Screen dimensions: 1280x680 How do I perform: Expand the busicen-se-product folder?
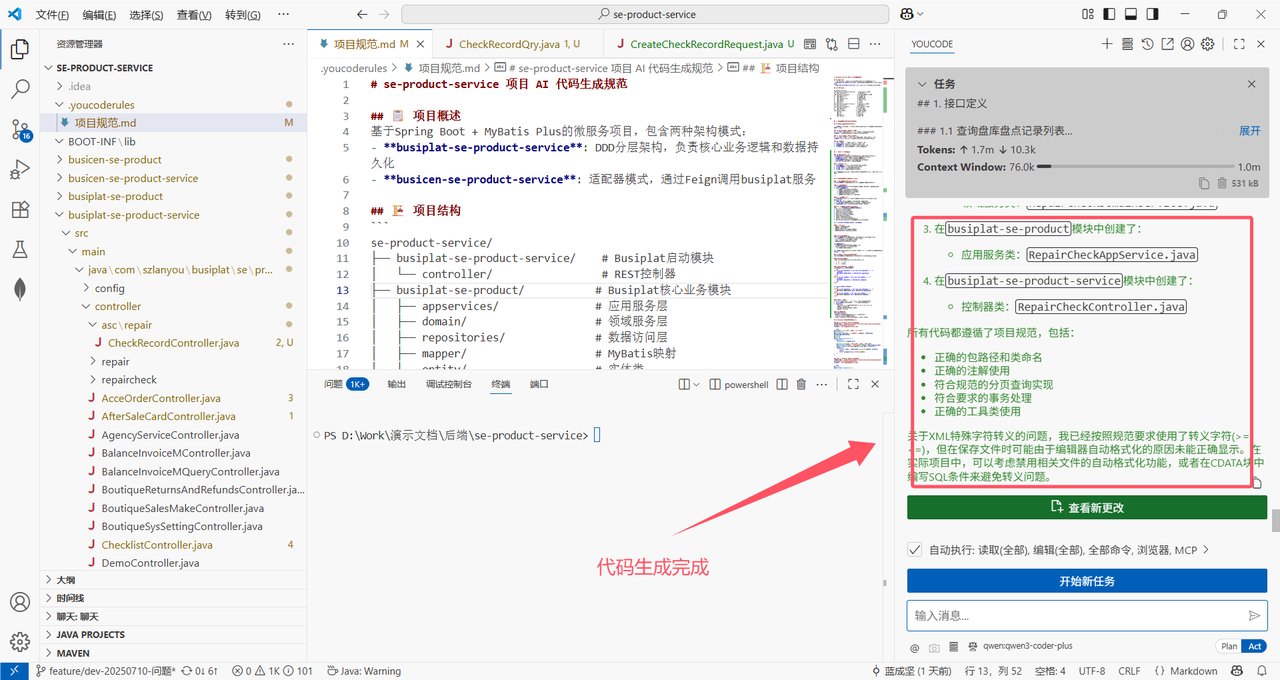pos(114,159)
